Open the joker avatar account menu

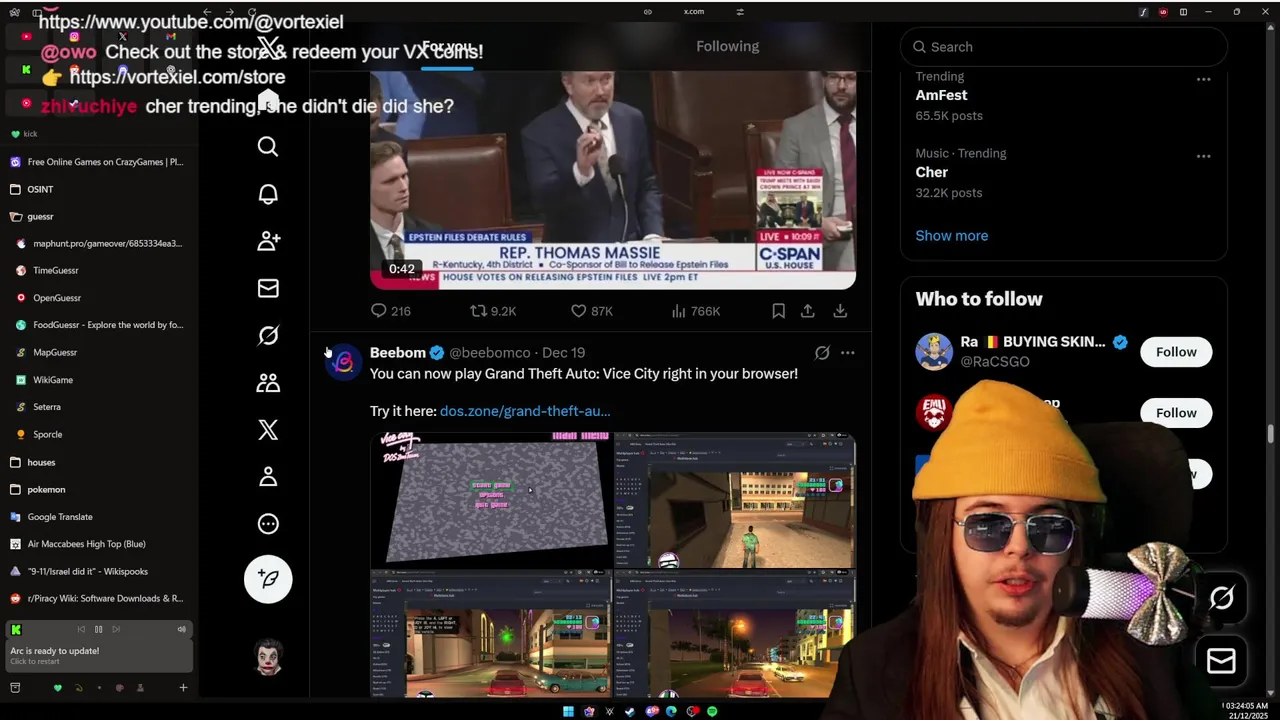tap(268, 656)
